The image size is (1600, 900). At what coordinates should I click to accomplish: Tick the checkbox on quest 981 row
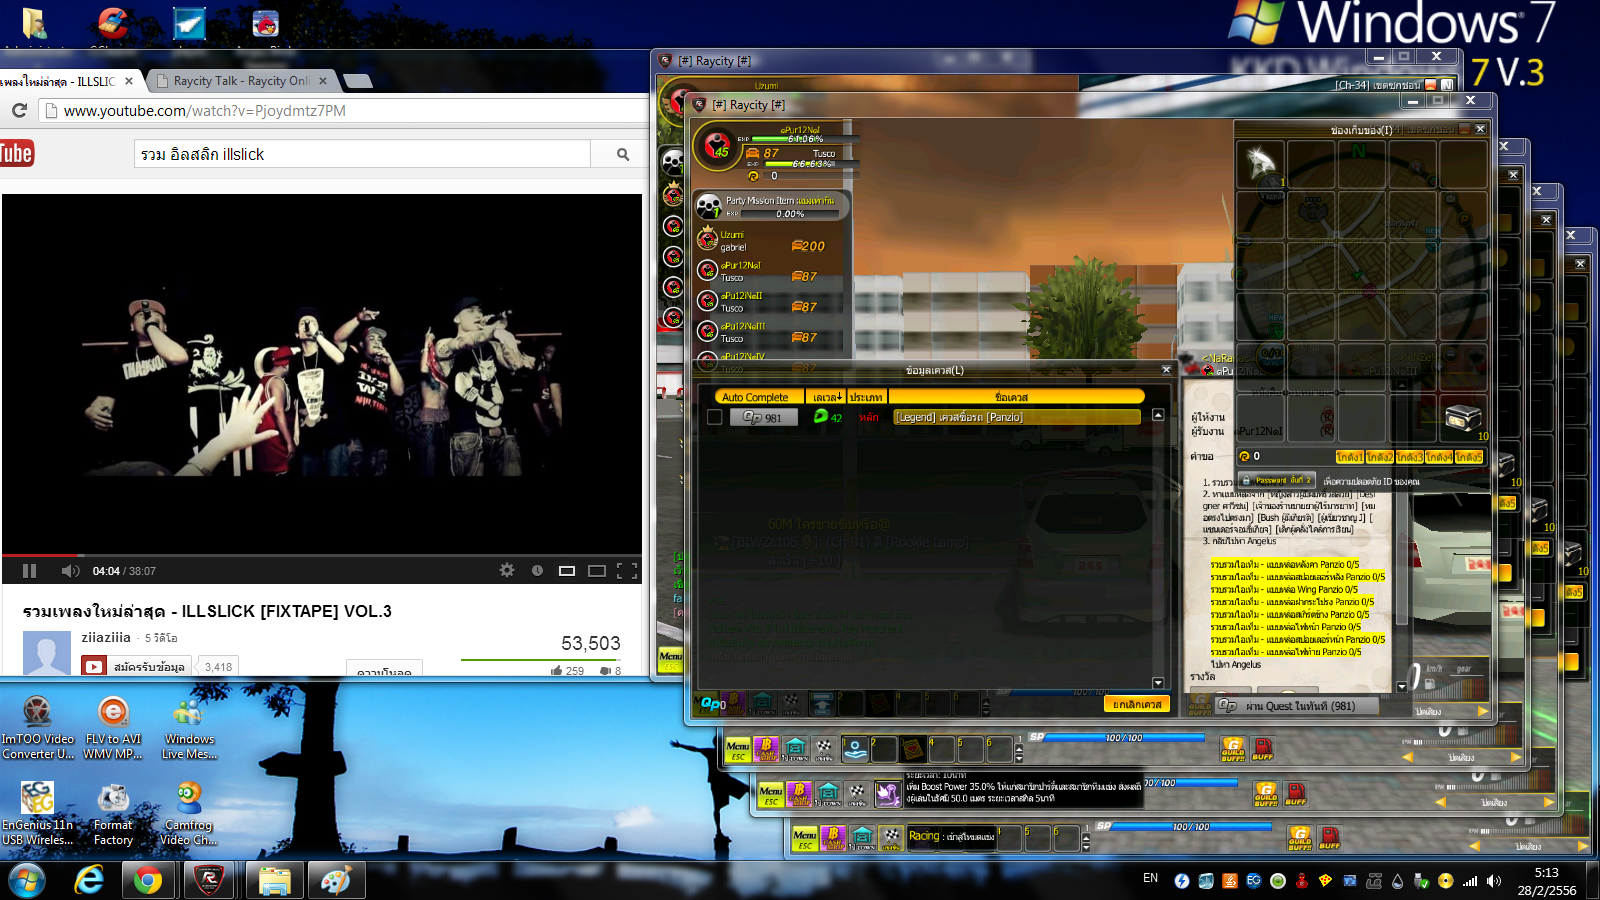(x=715, y=417)
